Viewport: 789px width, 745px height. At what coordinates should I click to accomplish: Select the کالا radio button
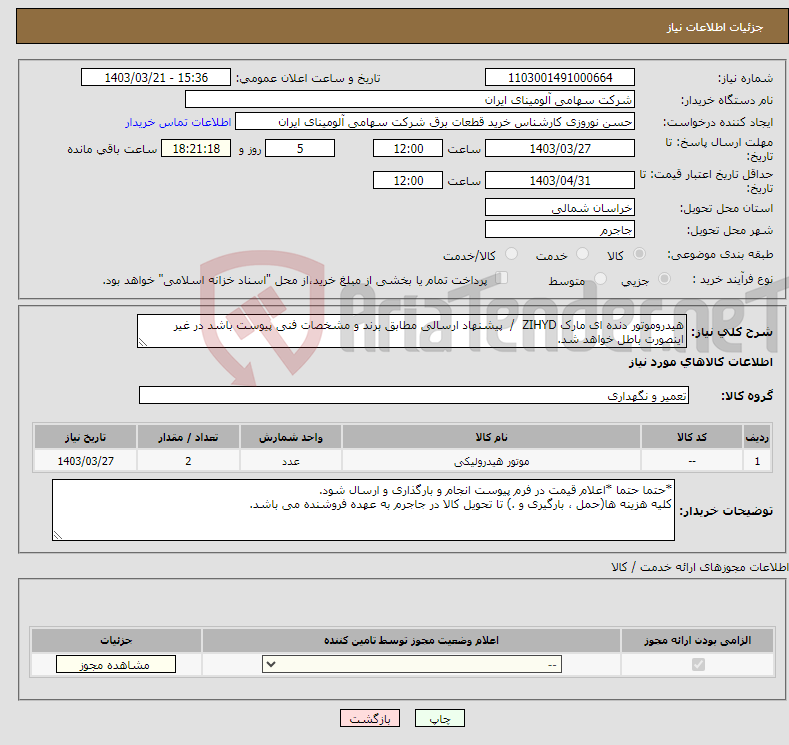639,254
